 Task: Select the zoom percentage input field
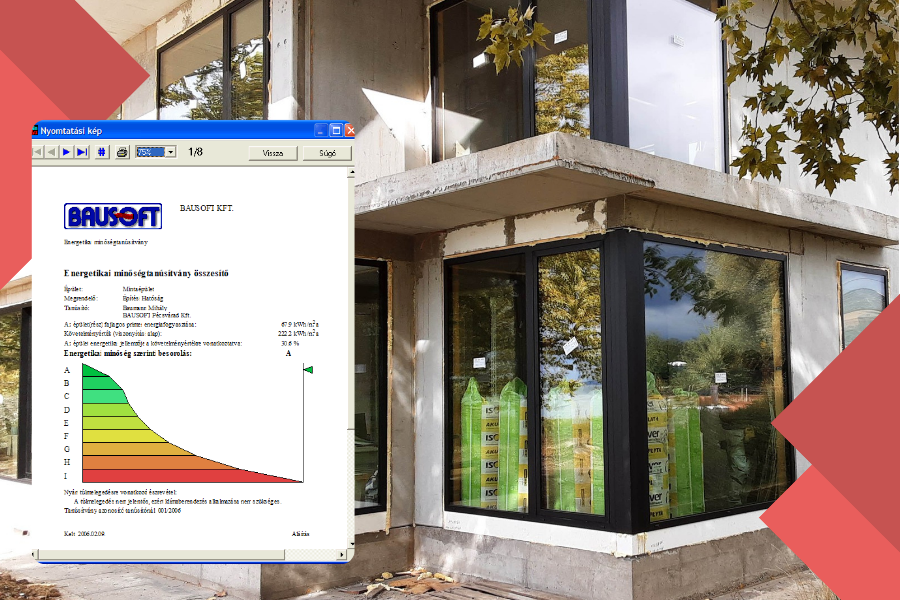pos(152,153)
